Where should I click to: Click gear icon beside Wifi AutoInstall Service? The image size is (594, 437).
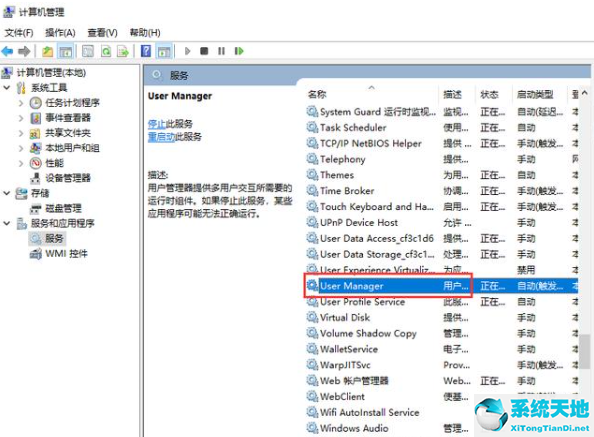[x=312, y=412]
